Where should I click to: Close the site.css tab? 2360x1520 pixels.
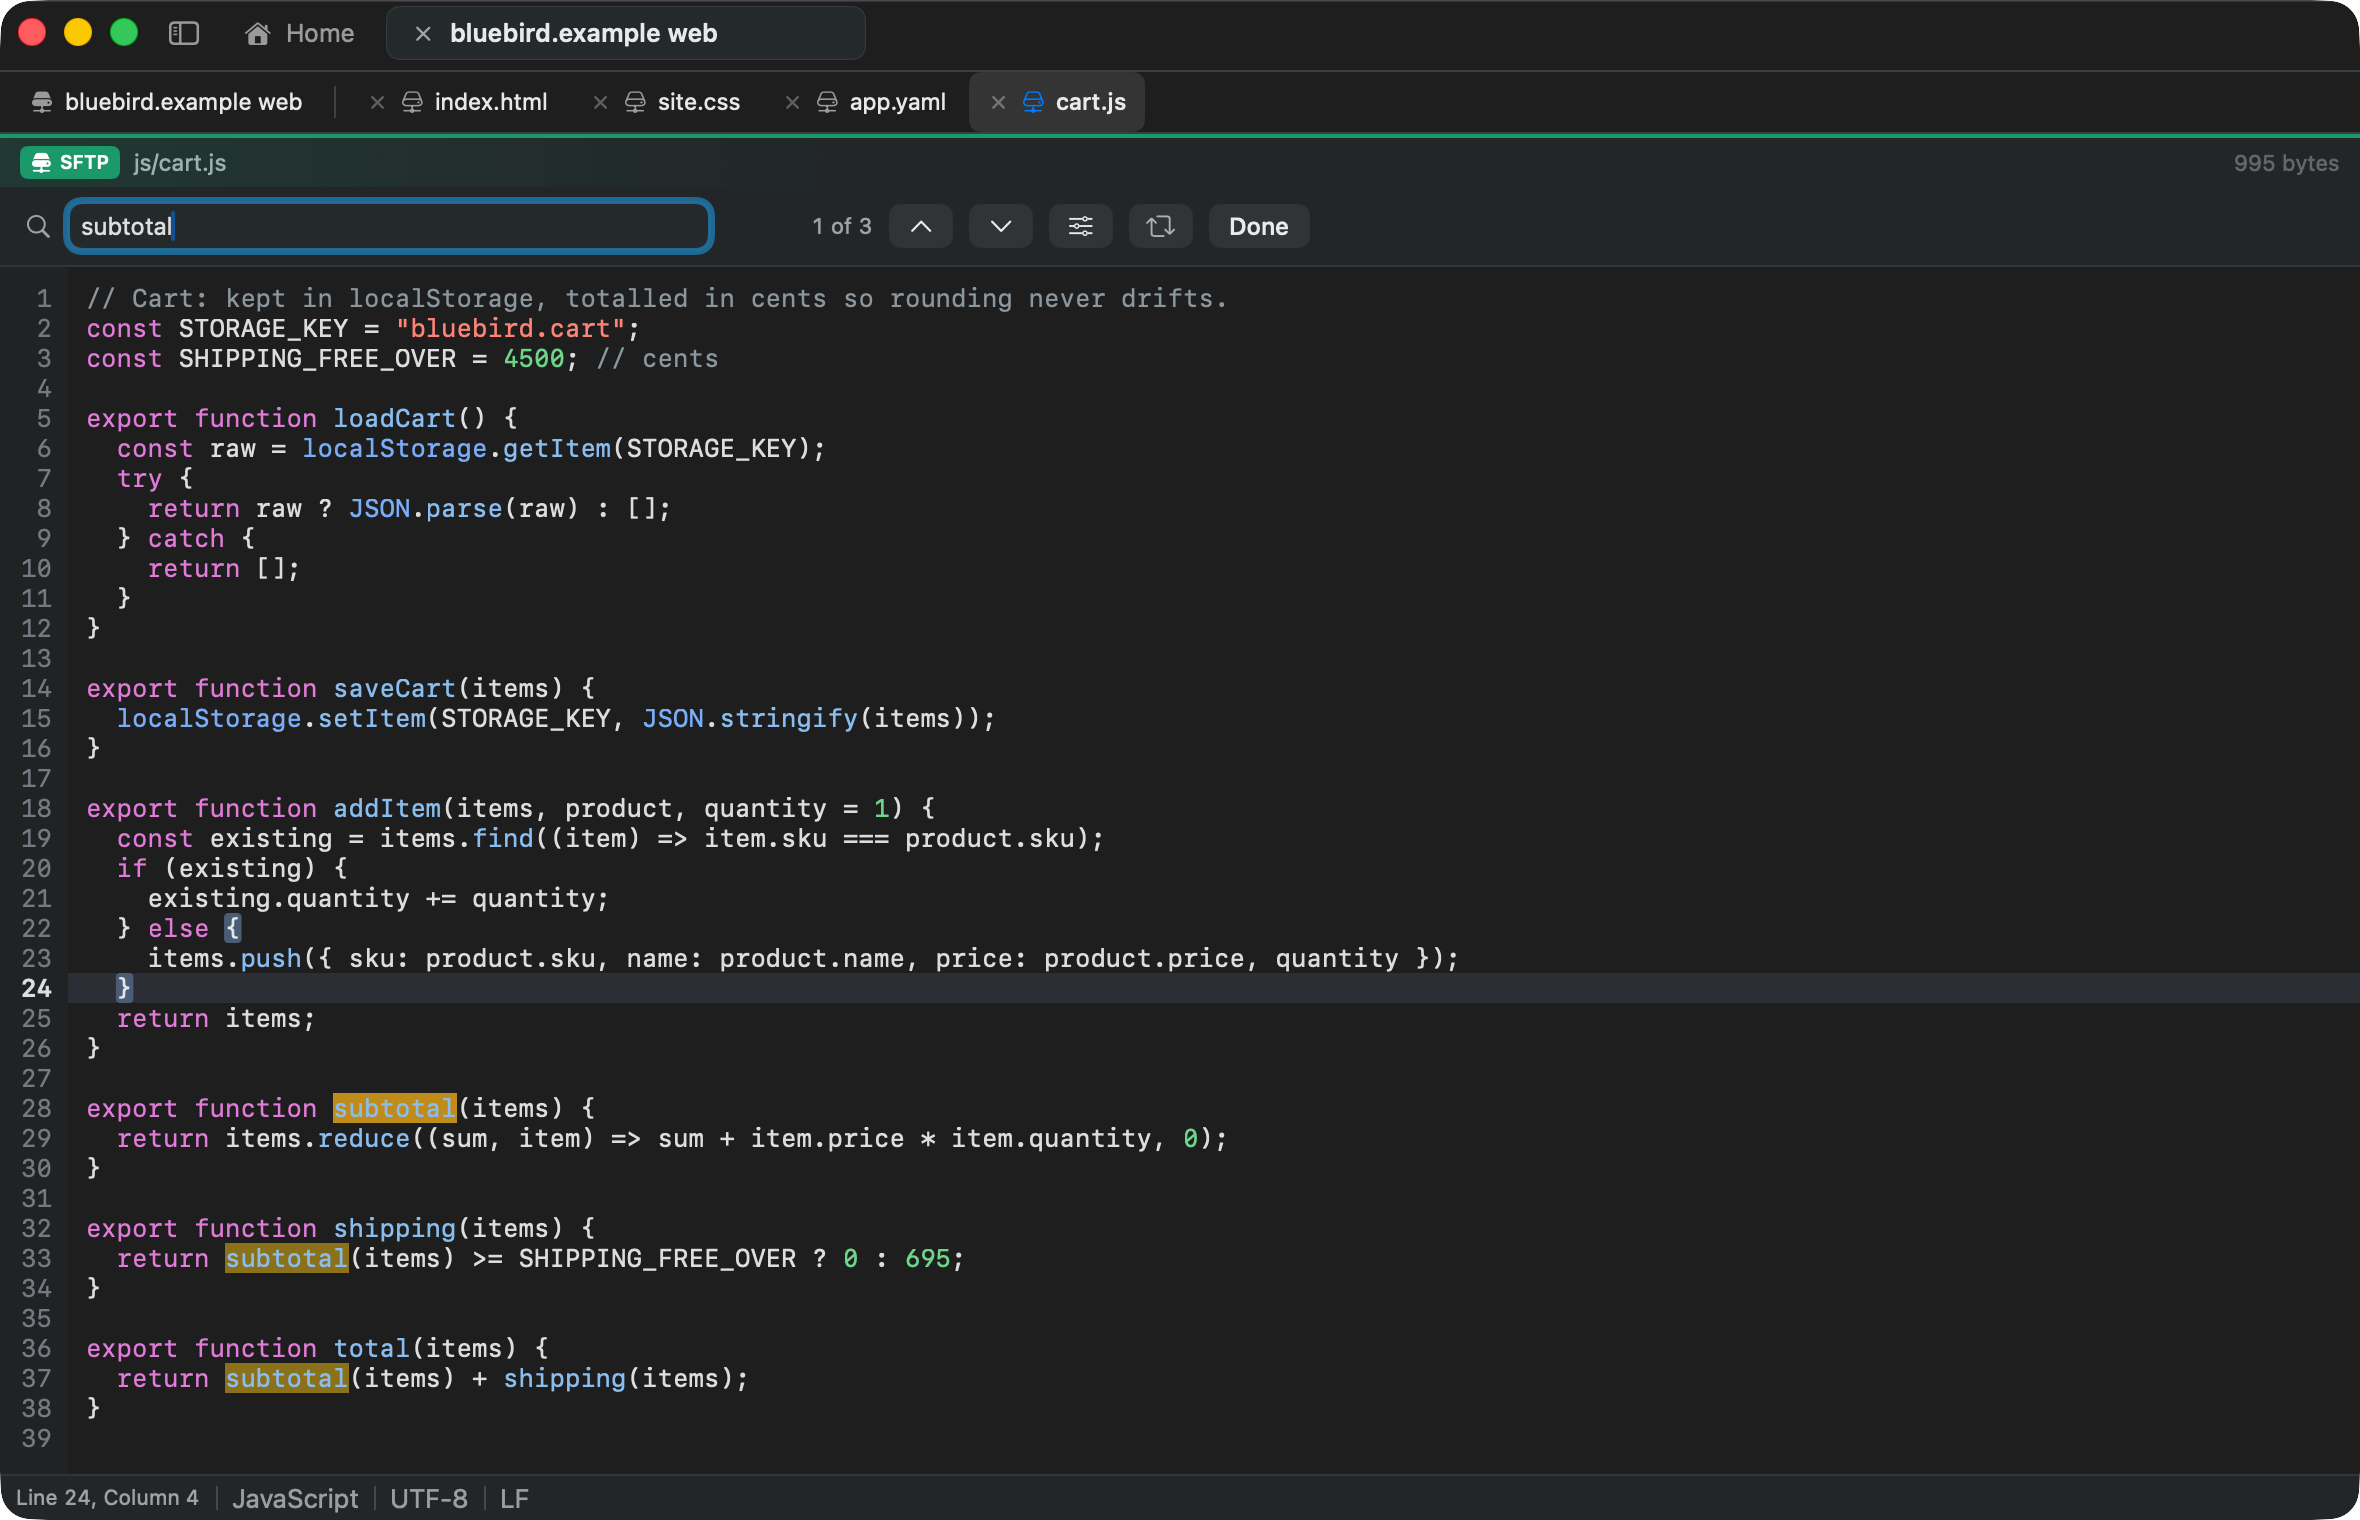coord(600,102)
